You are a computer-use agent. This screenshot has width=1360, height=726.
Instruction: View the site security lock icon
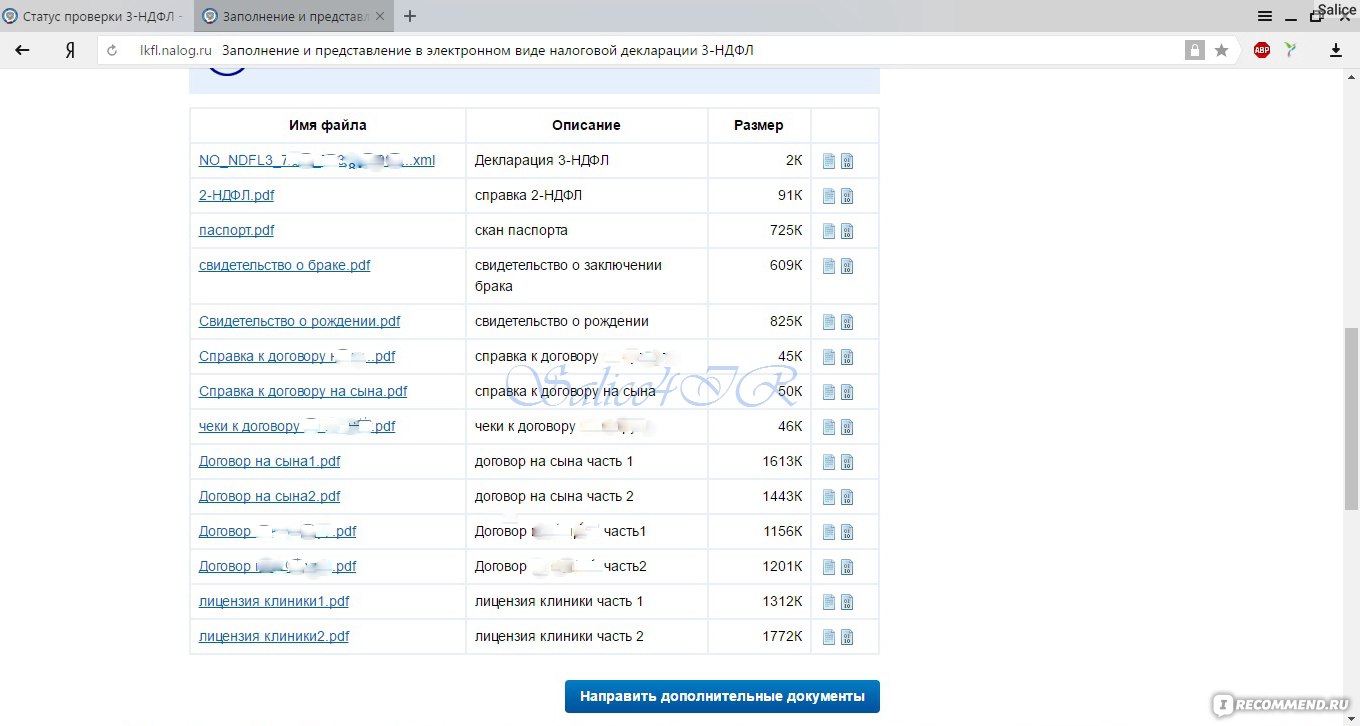[x=1194, y=50]
